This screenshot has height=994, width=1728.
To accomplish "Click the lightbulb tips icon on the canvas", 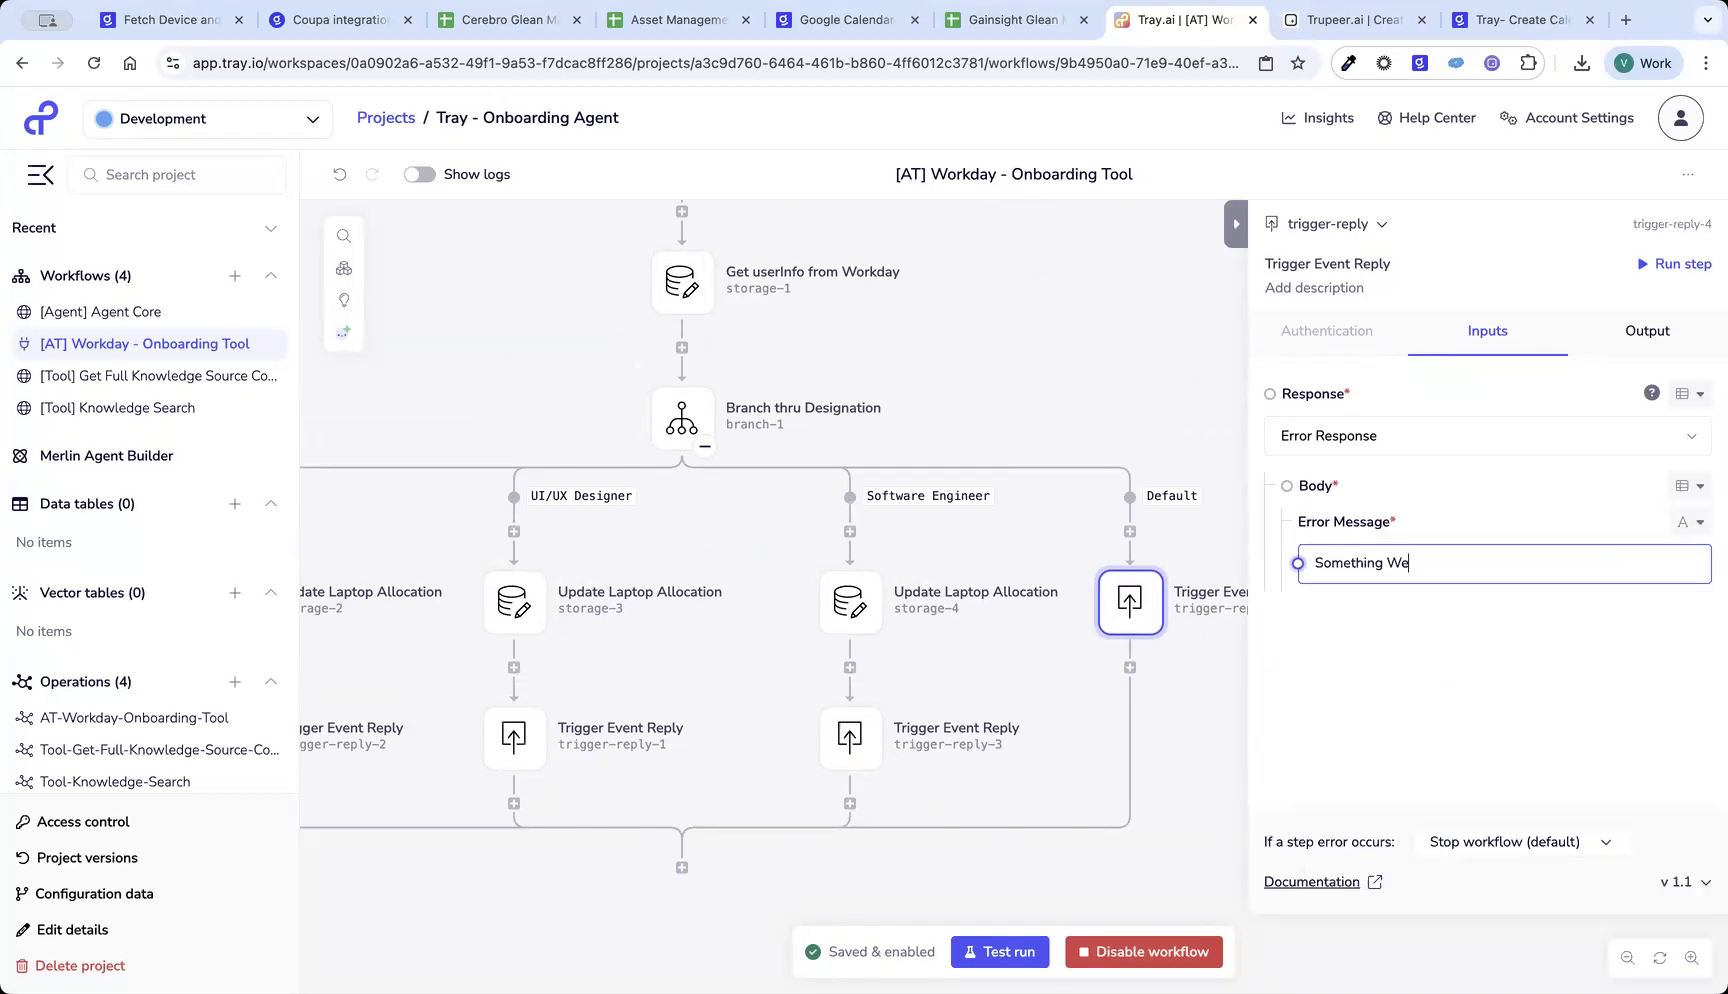I will coord(344,300).
